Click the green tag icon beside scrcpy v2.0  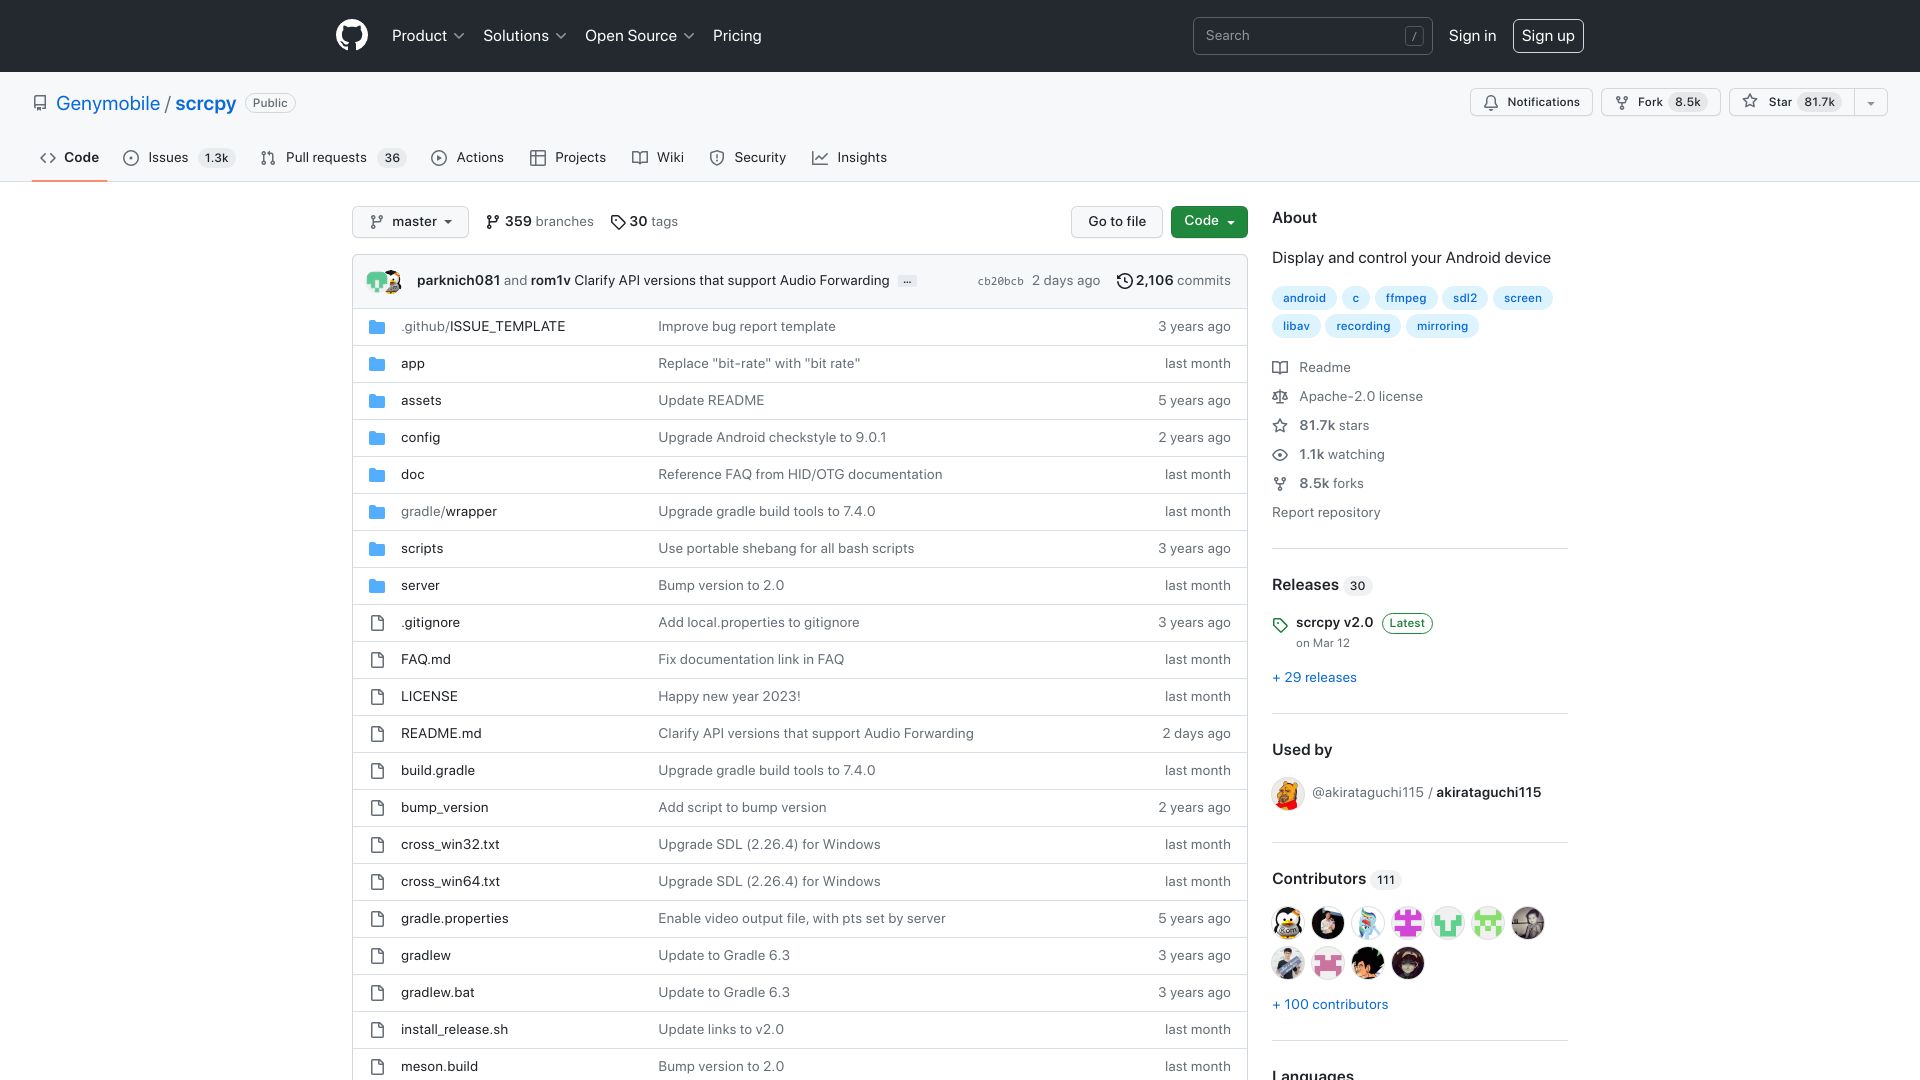point(1280,625)
